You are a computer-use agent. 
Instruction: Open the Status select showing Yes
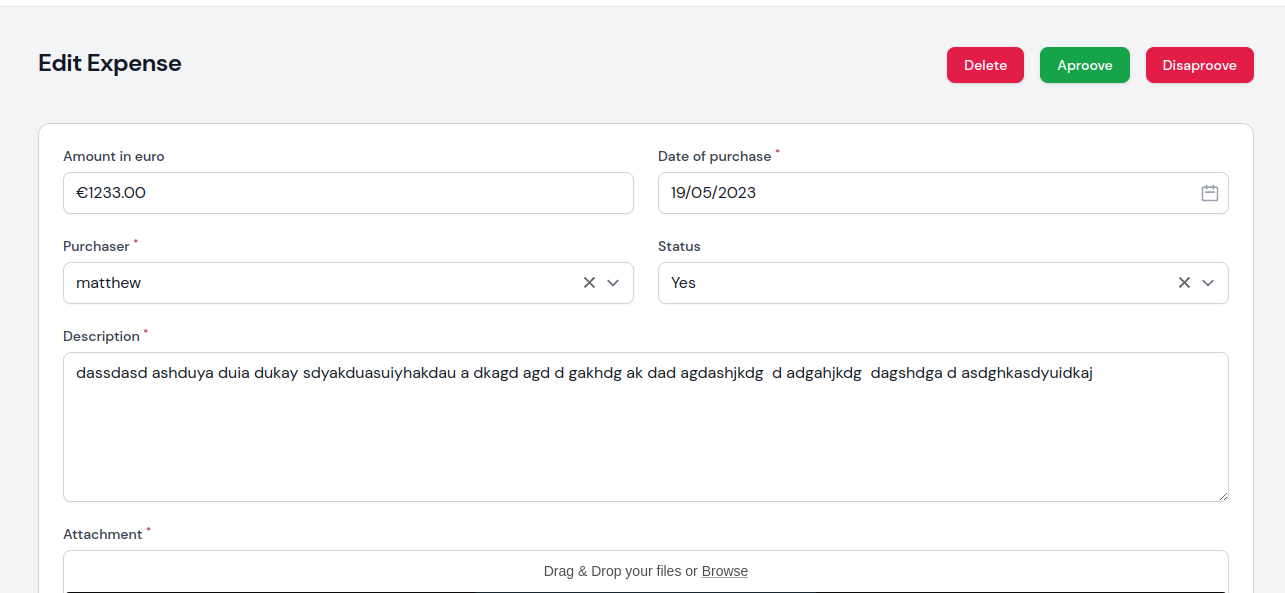943,283
